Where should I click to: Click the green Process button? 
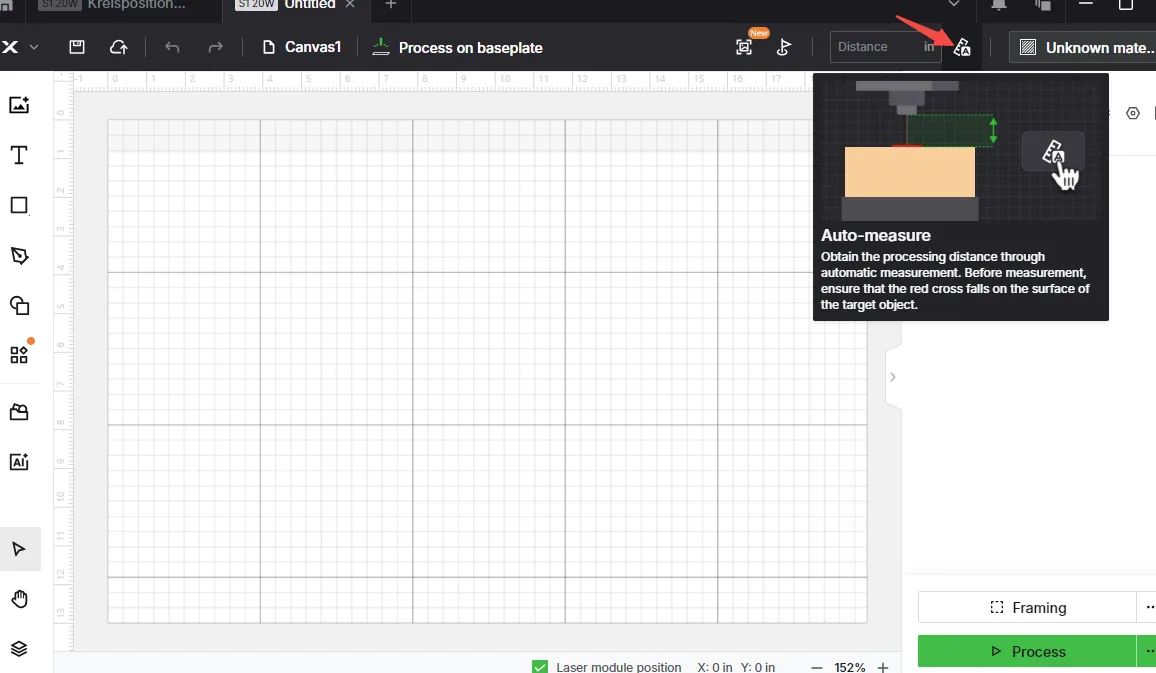(1027, 651)
